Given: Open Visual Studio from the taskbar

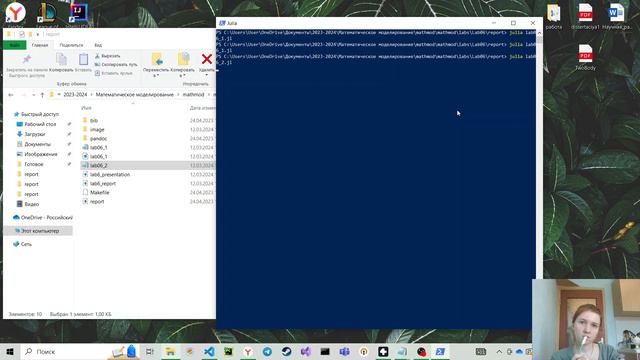Looking at the screenshot, I should tap(306, 351).
